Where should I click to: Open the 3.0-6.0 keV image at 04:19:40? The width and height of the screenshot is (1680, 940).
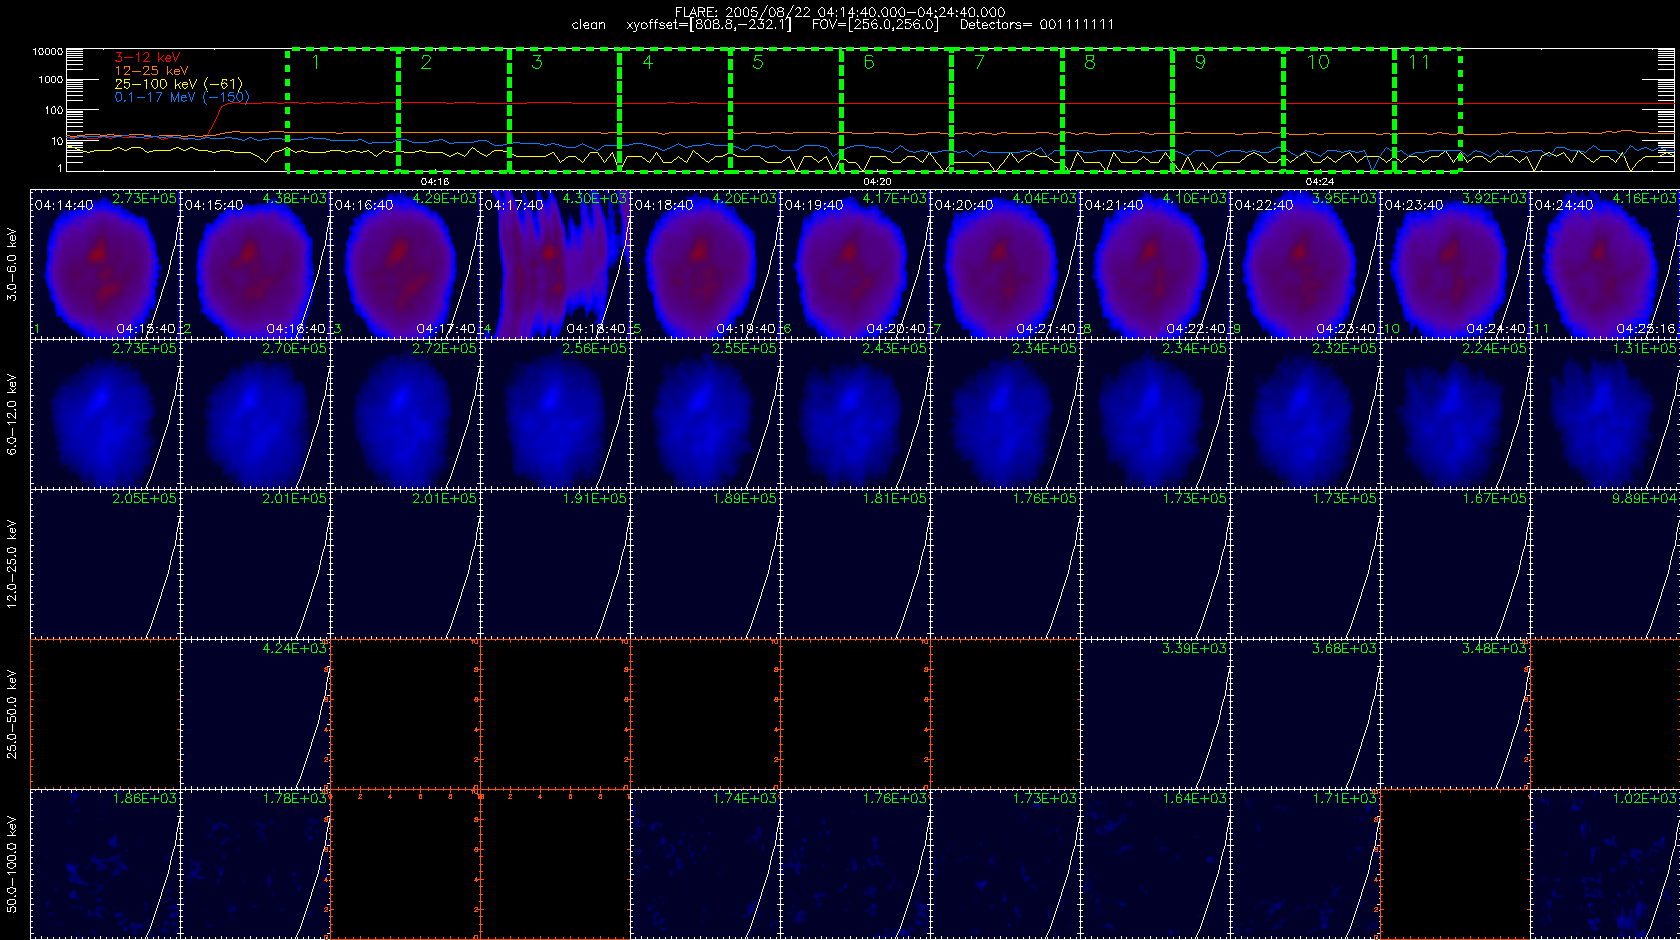(x=855, y=264)
